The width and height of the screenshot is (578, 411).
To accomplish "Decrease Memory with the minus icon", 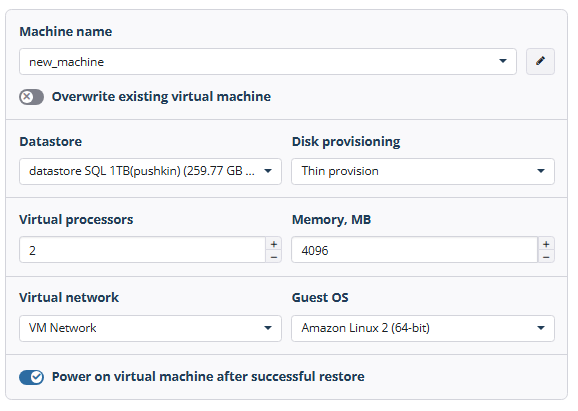I will coord(546,257).
